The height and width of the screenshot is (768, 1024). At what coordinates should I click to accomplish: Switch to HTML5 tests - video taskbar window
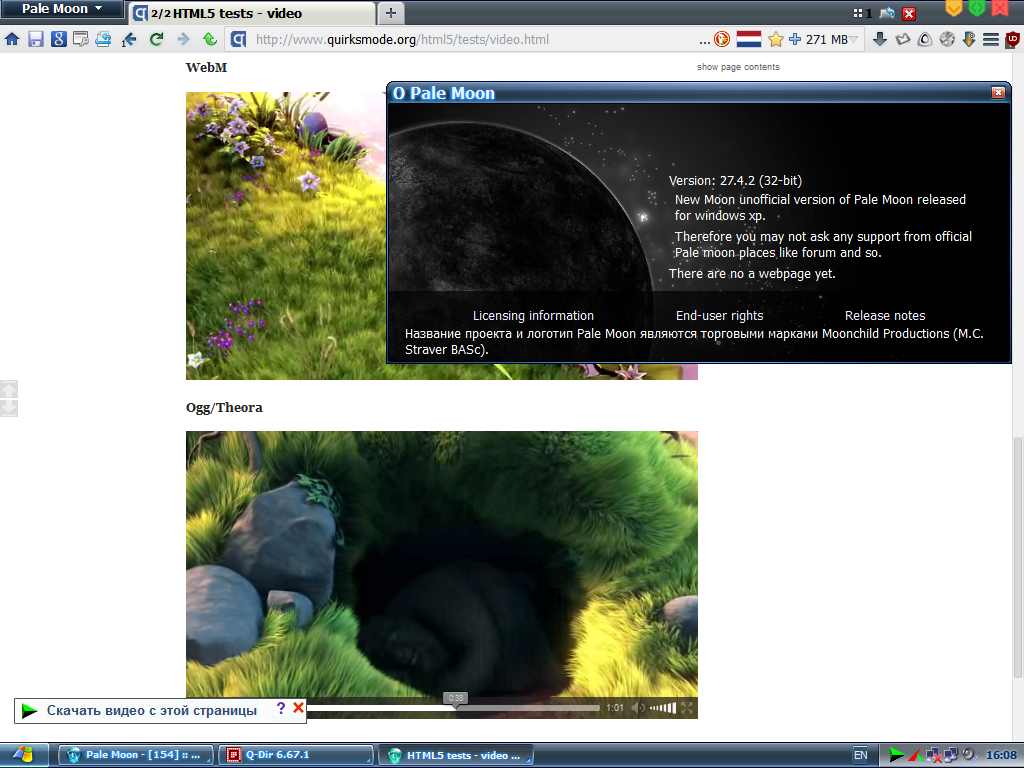tap(456, 755)
